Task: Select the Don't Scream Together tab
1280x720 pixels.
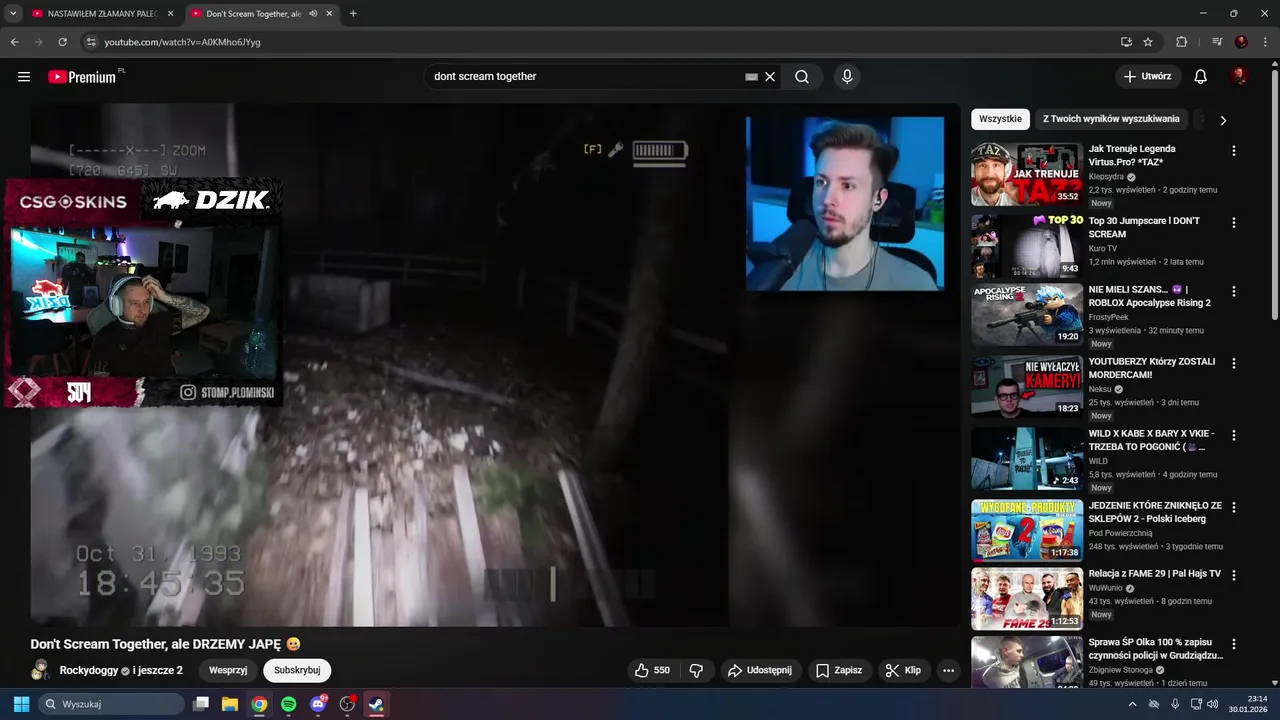Action: click(252, 14)
